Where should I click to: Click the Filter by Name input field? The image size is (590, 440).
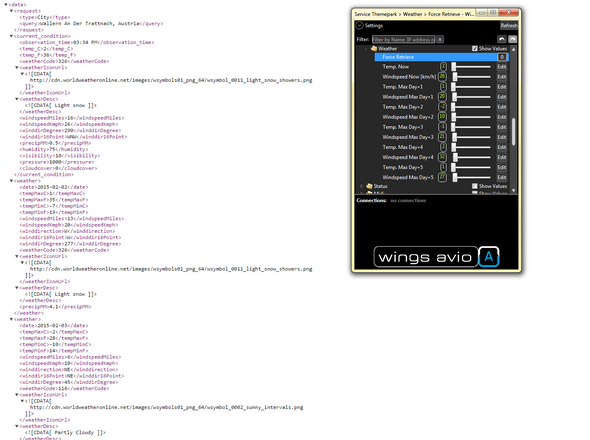(x=403, y=40)
